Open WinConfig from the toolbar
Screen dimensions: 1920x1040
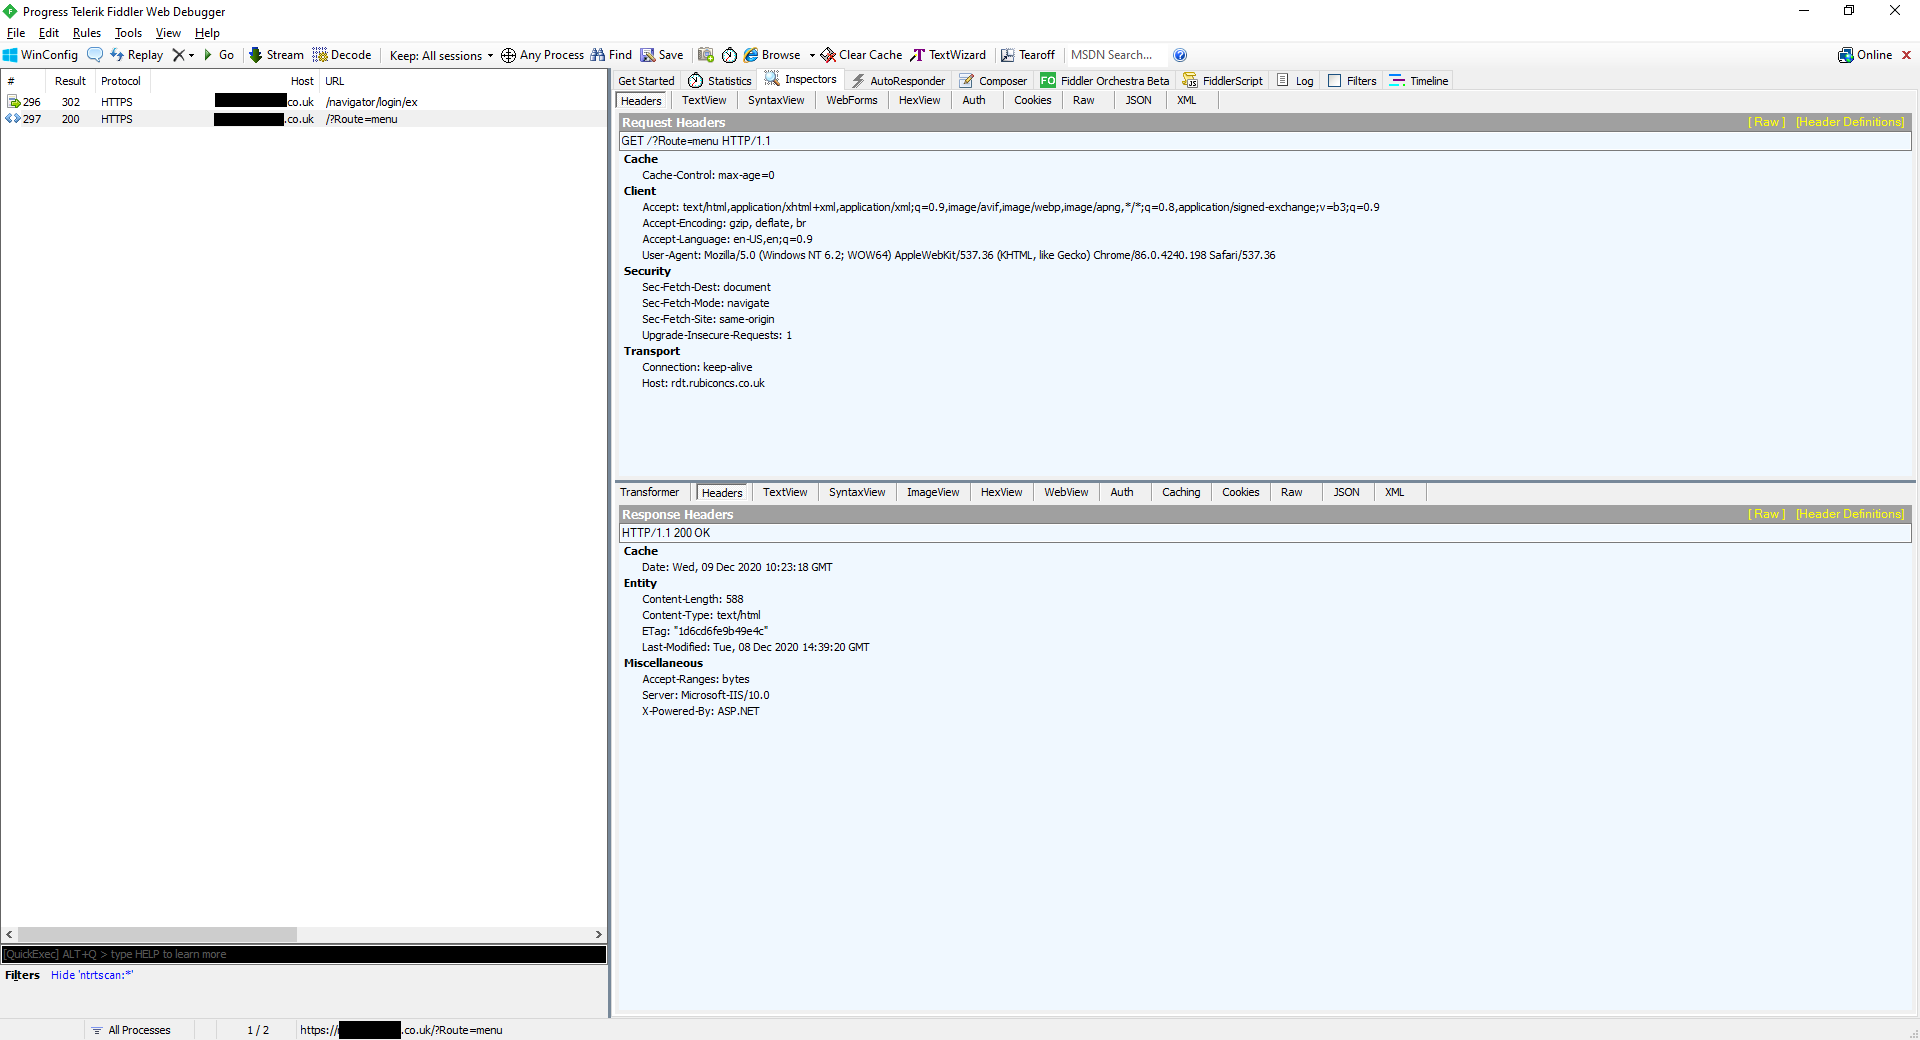tap(41, 55)
